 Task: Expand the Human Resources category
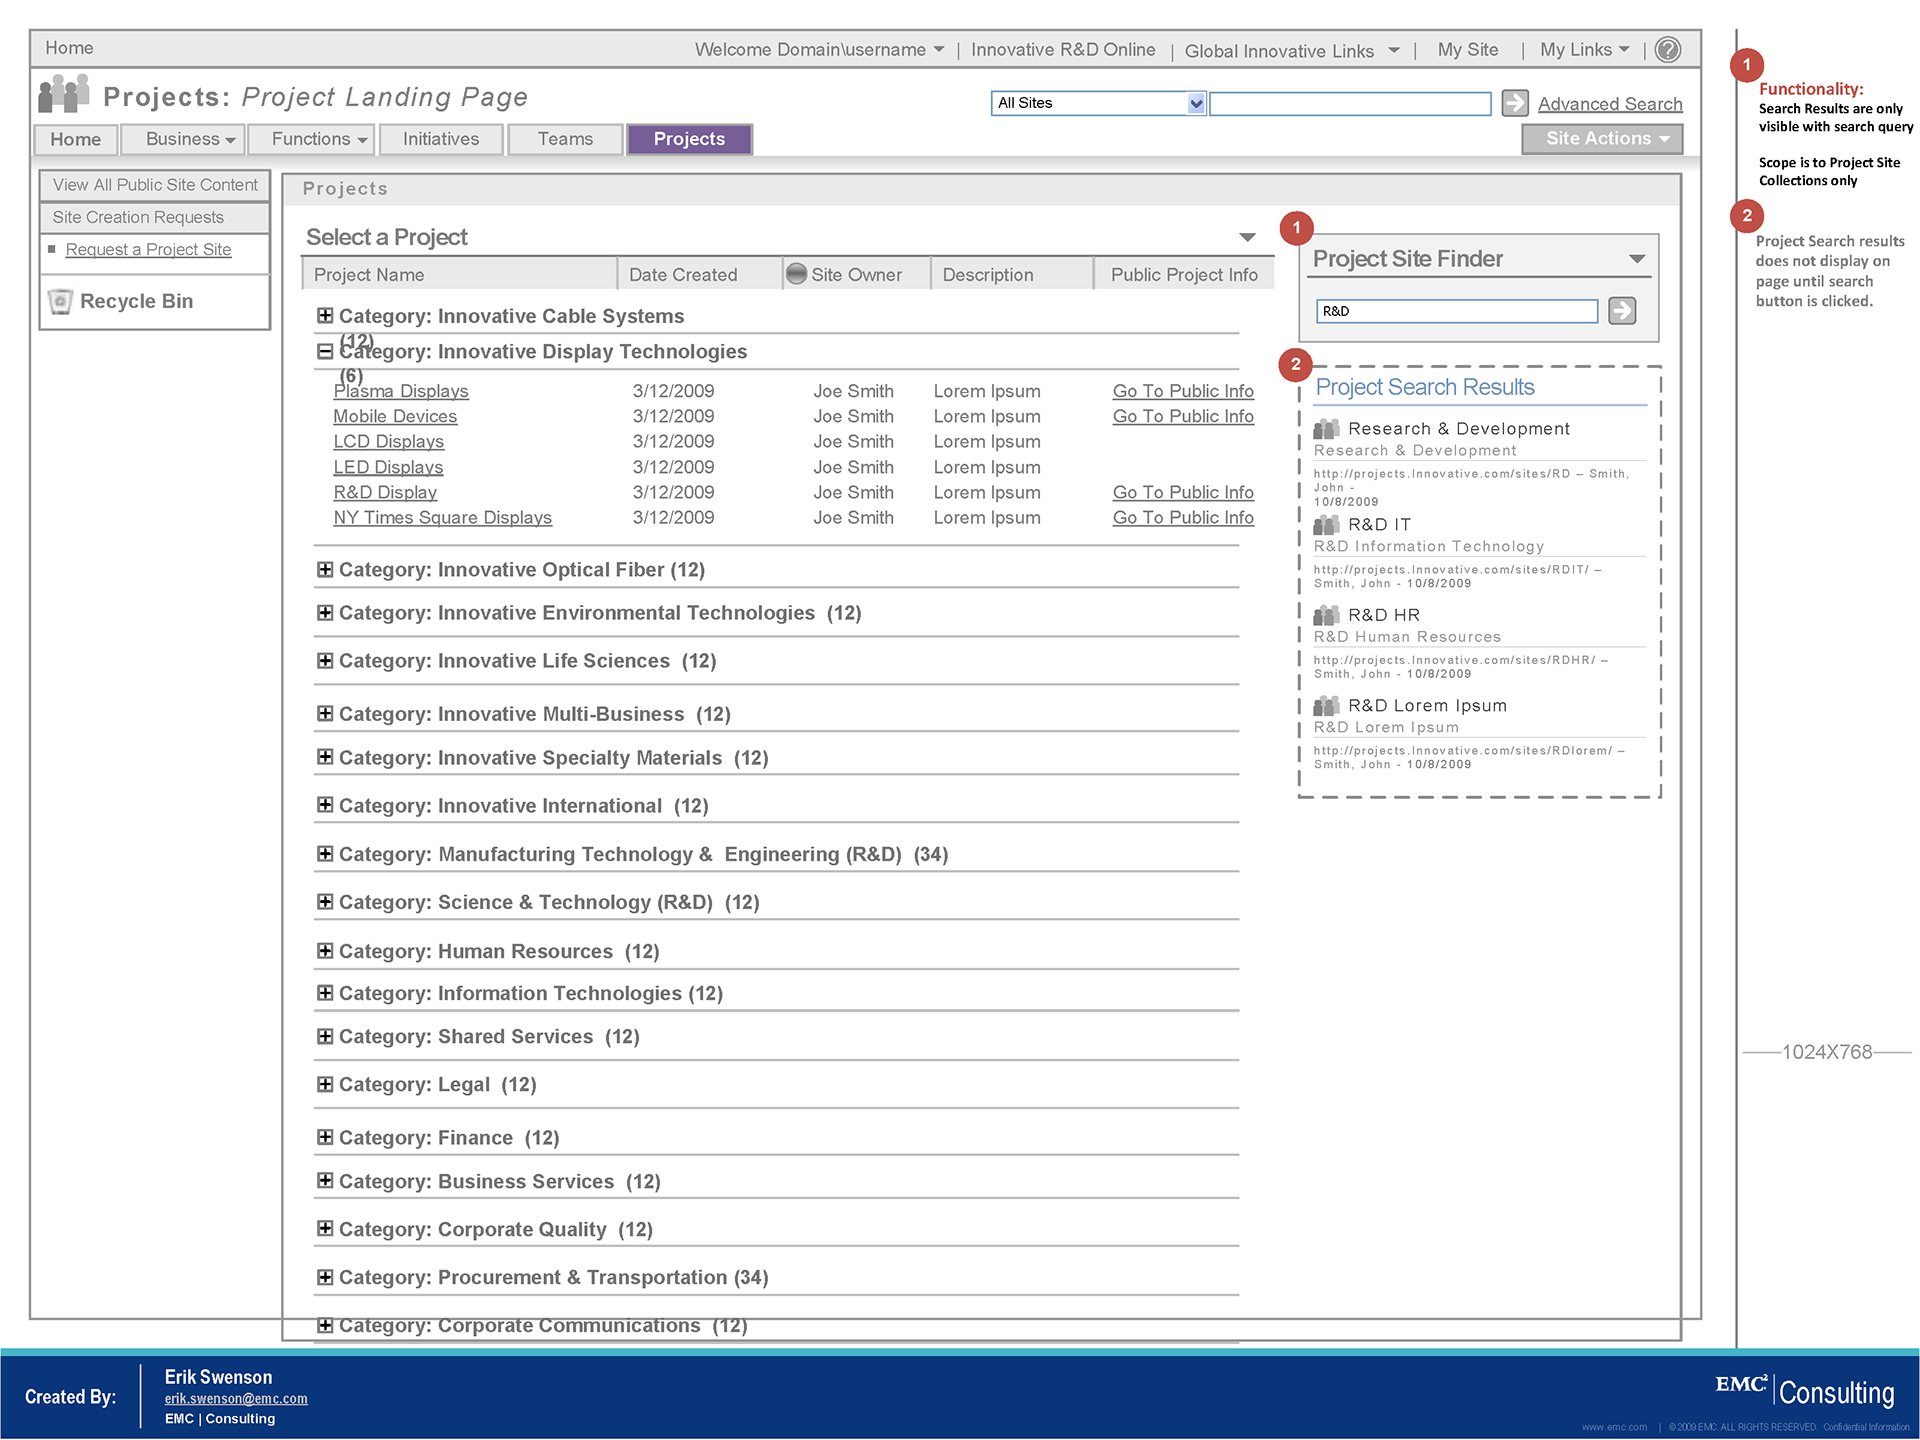point(325,951)
